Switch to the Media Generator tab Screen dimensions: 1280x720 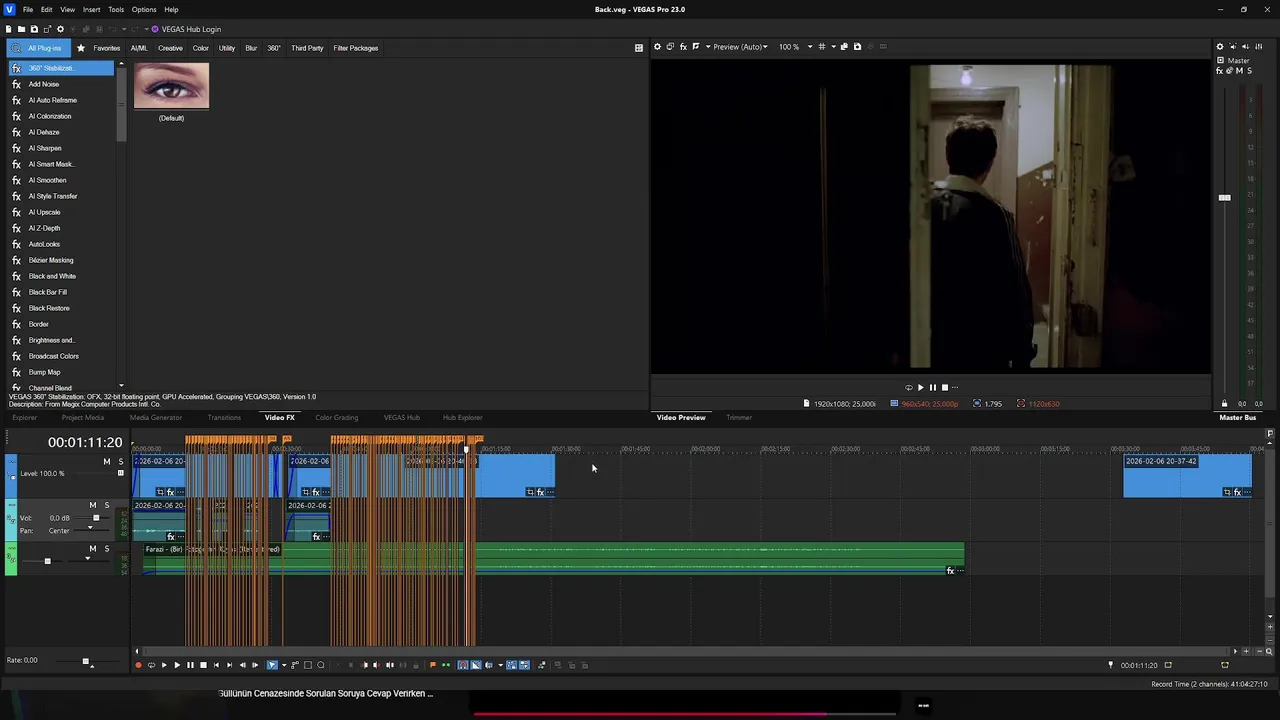156,417
